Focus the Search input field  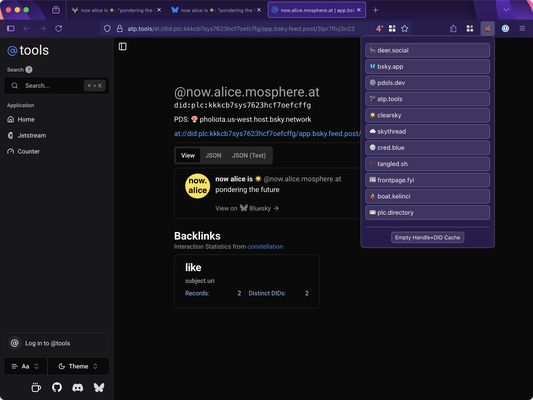(56, 86)
